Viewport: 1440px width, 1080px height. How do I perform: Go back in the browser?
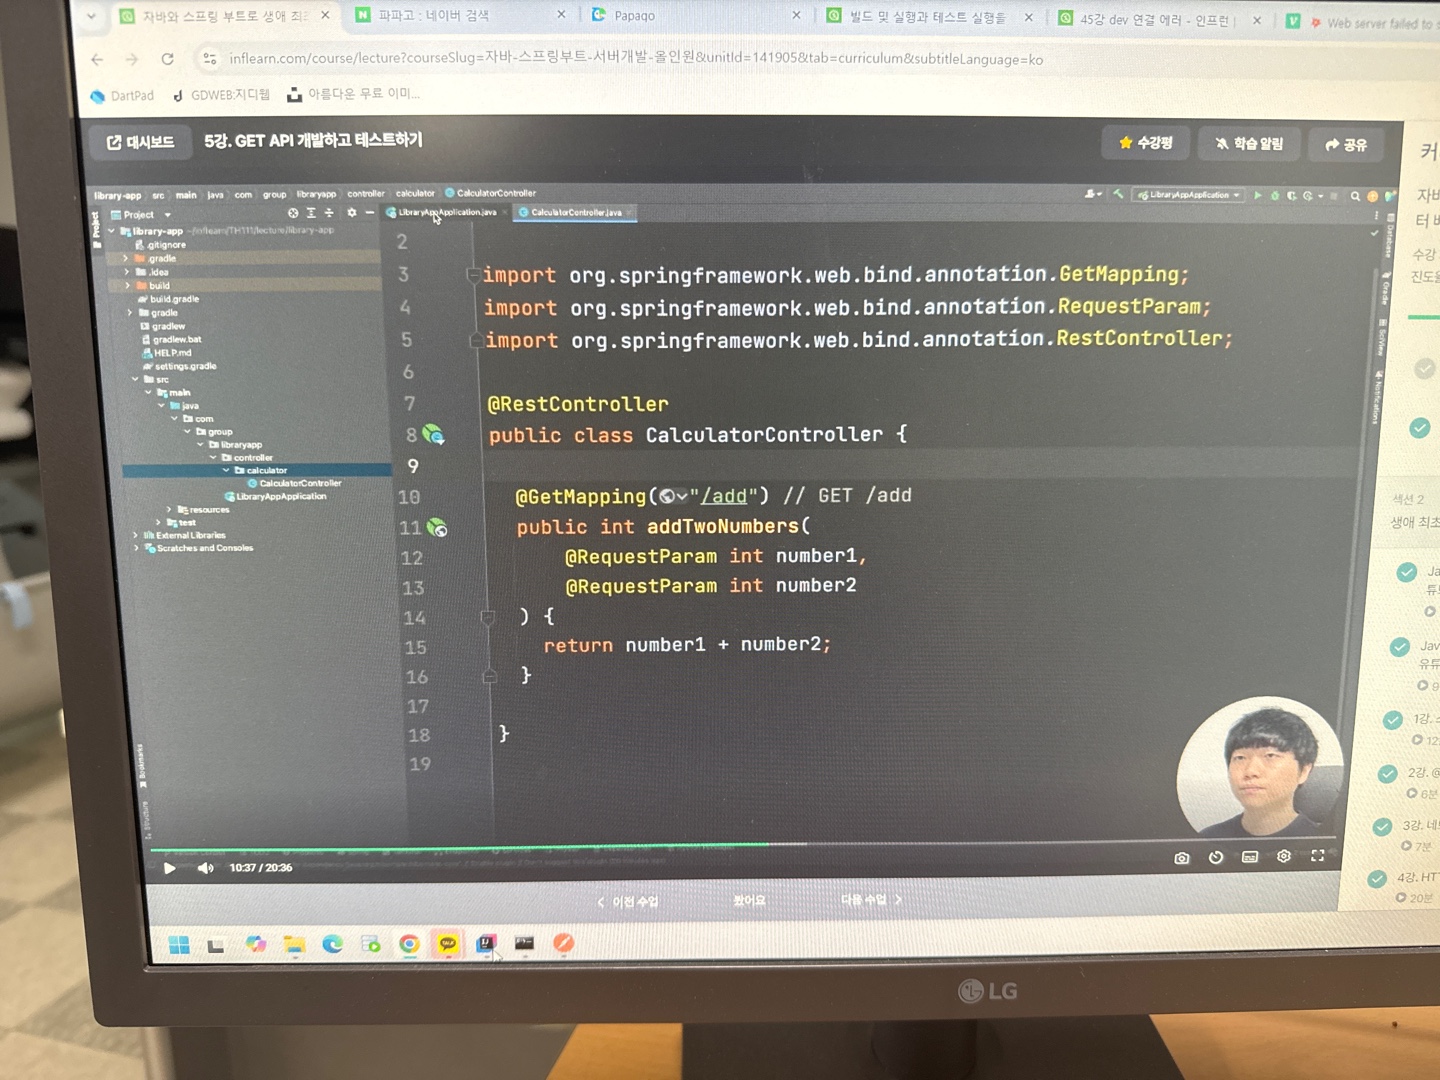[x=97, y=59]
